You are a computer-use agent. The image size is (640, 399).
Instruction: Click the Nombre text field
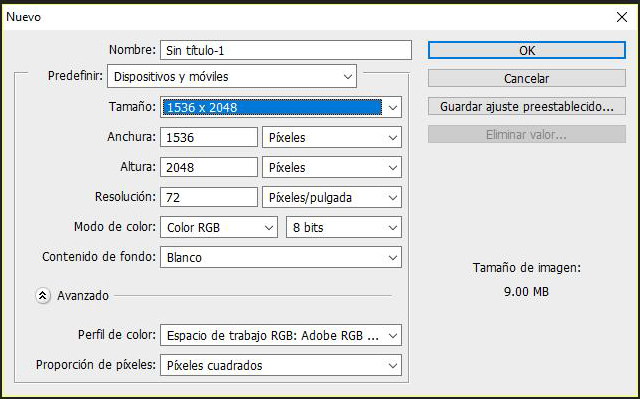click(x=286, y=50)
